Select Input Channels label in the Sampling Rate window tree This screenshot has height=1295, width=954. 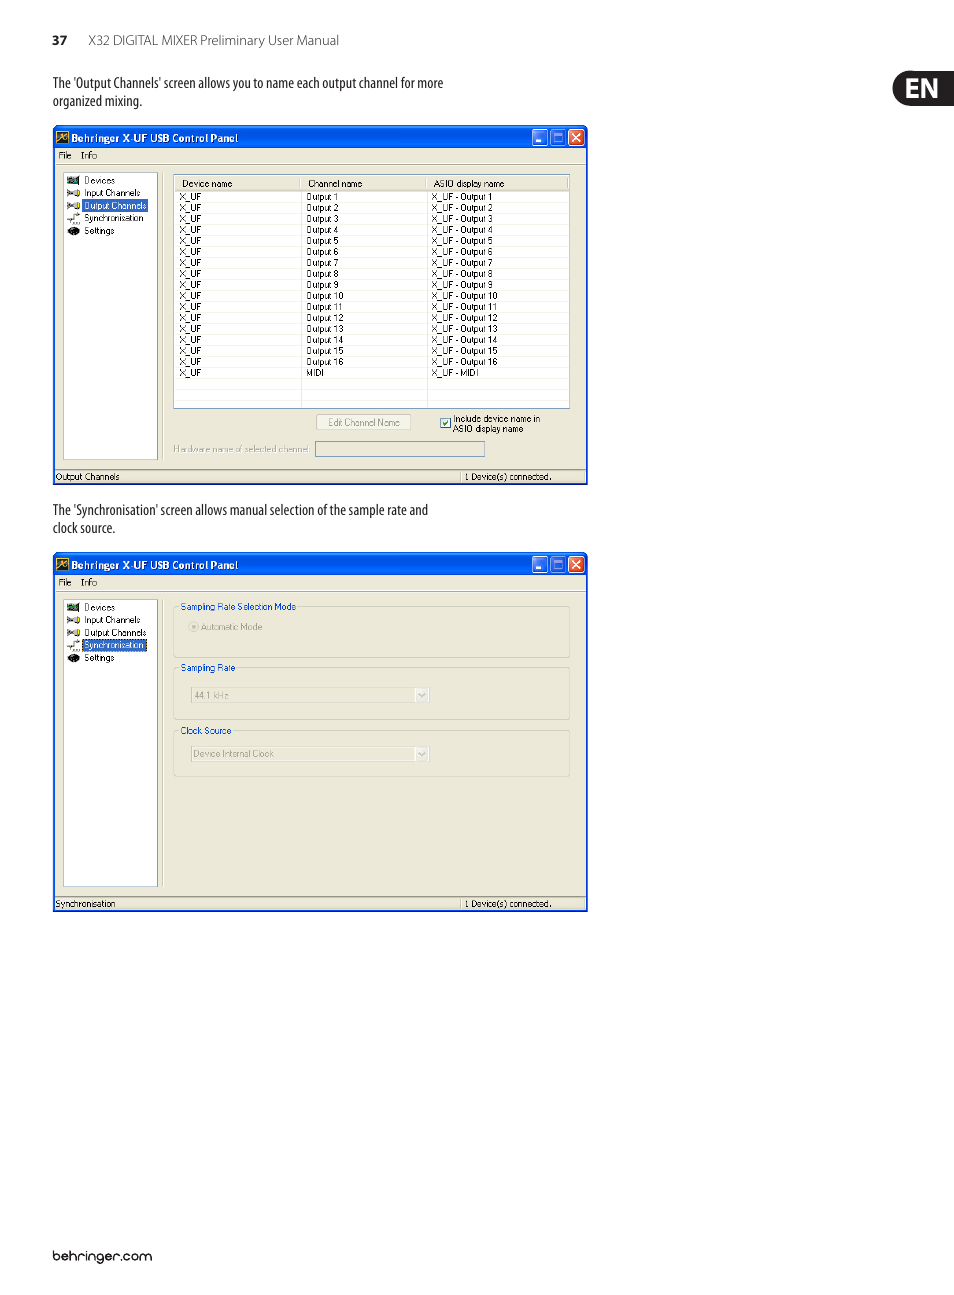coord(112,620)
